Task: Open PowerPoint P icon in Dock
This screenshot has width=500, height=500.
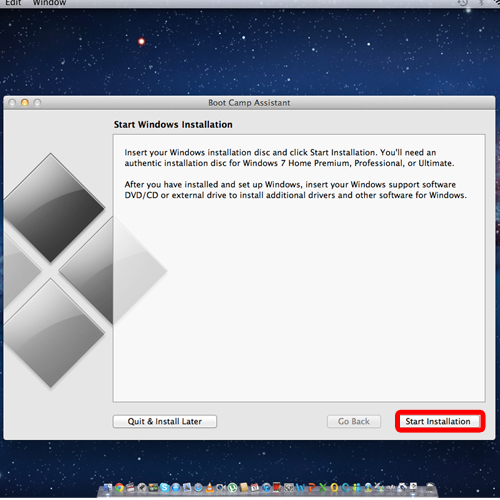Action: [312, 488]
